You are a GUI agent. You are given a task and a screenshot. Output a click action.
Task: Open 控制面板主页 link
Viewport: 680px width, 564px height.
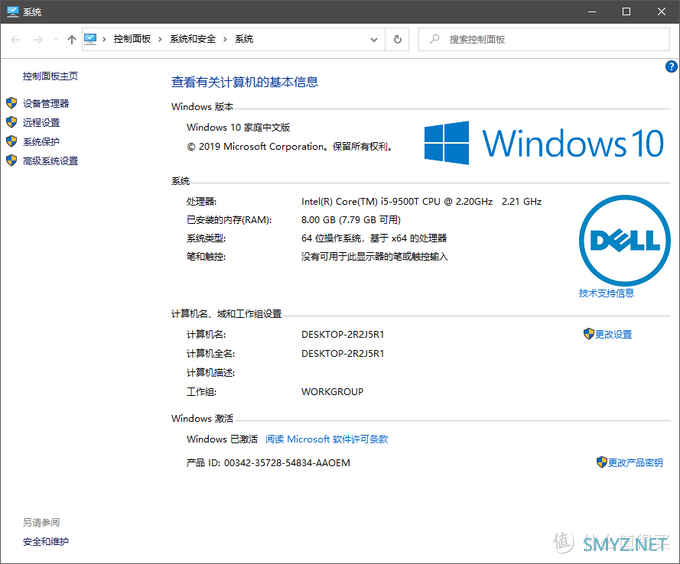(50, 76)
